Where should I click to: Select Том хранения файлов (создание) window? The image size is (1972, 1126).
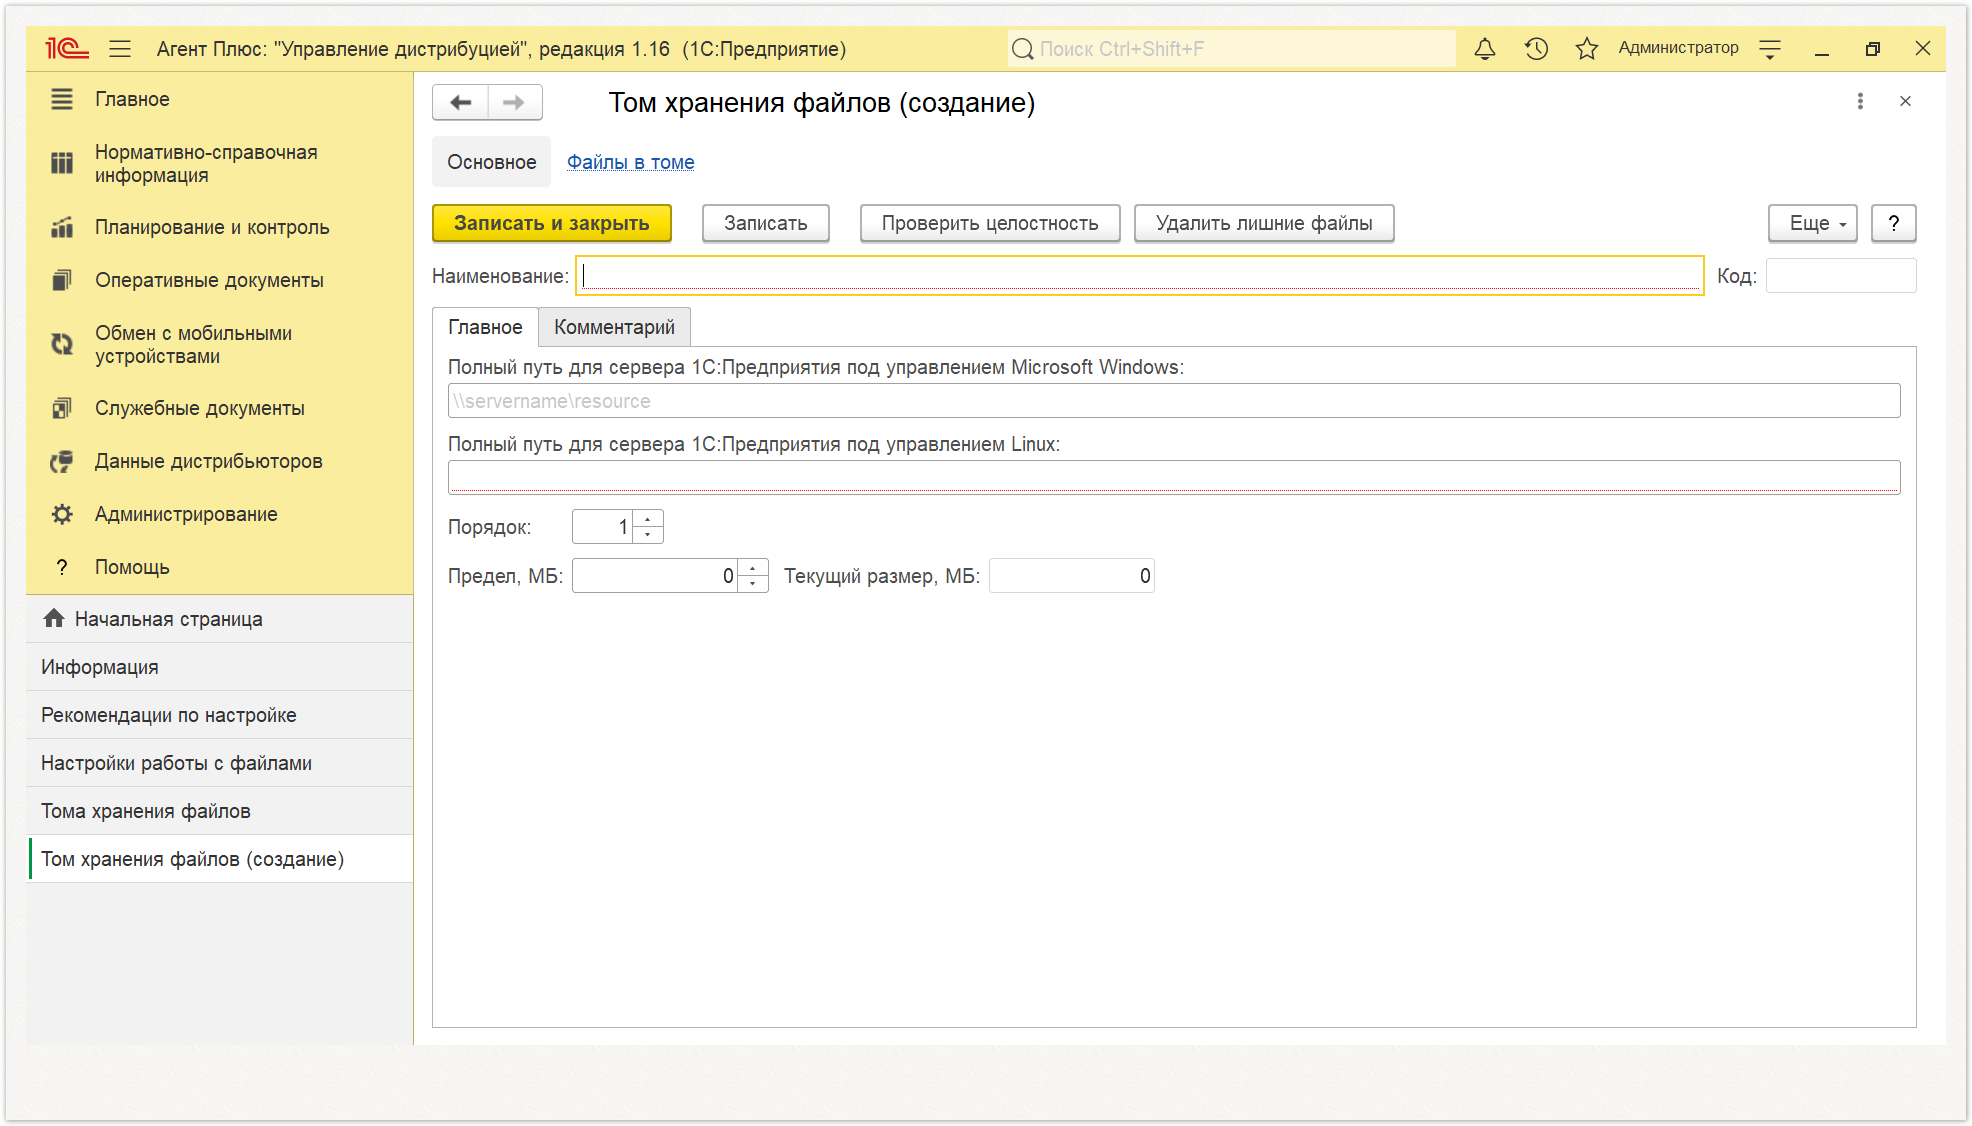click(220, 859)
